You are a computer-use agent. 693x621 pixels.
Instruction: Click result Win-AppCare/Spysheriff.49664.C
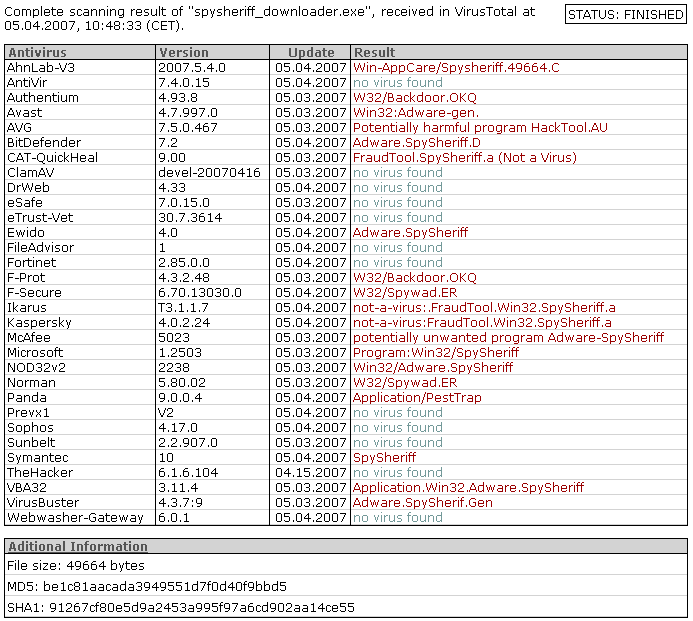(456, 68)
